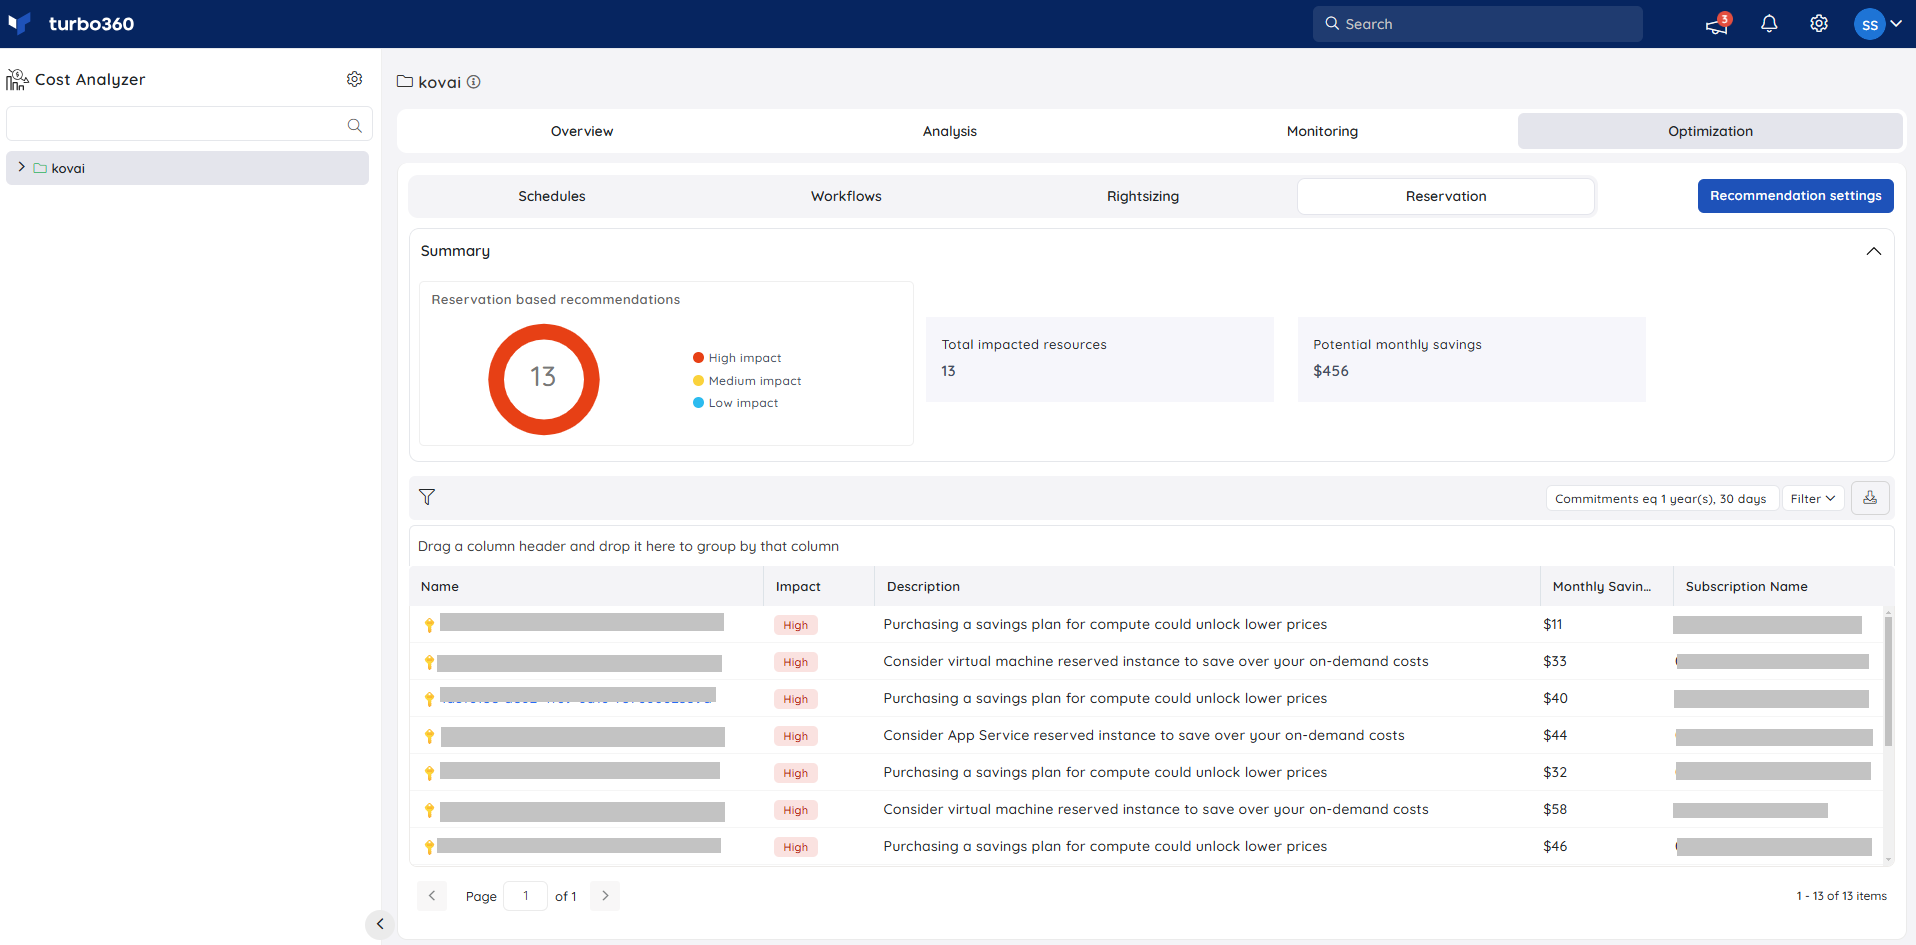Open the Workflows sub-tab

click(x=846, y=196)
